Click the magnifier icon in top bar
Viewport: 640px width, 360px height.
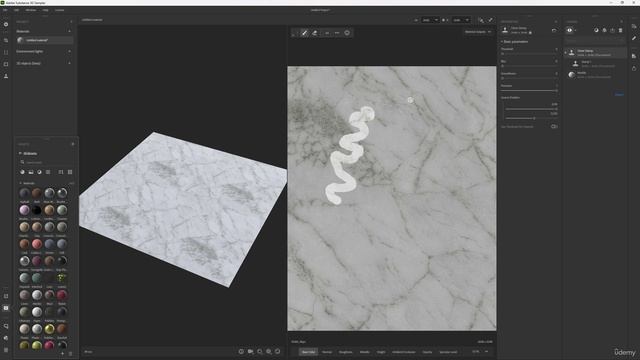481,20
